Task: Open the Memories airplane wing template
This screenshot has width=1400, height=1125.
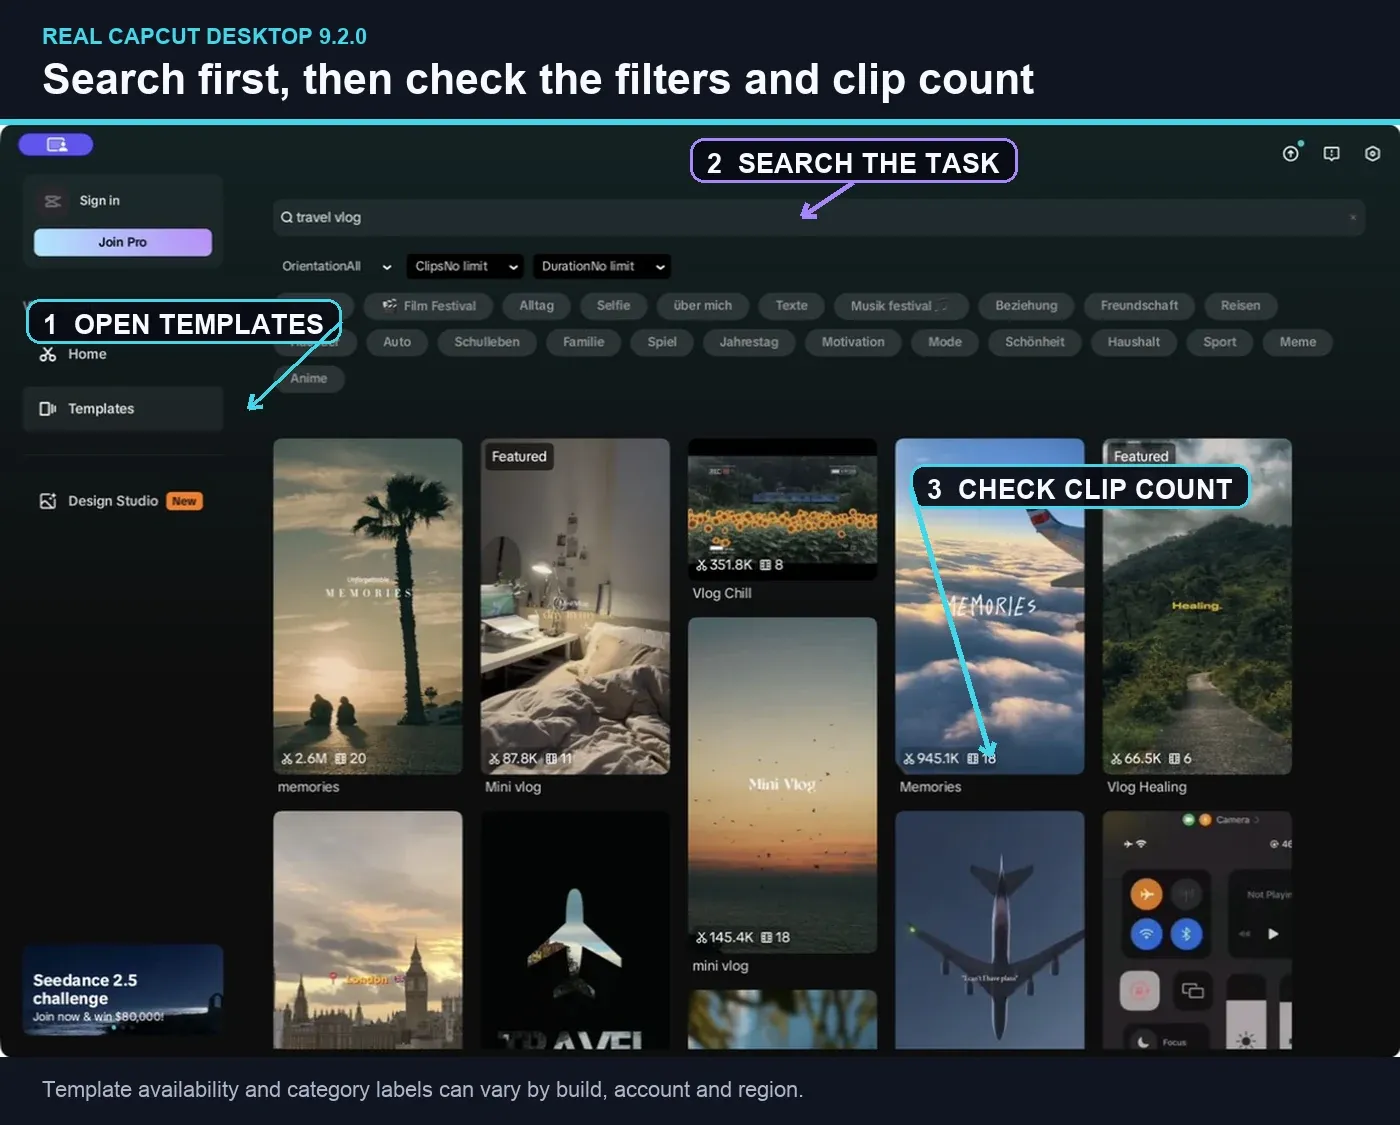Action: click(990, 606)
